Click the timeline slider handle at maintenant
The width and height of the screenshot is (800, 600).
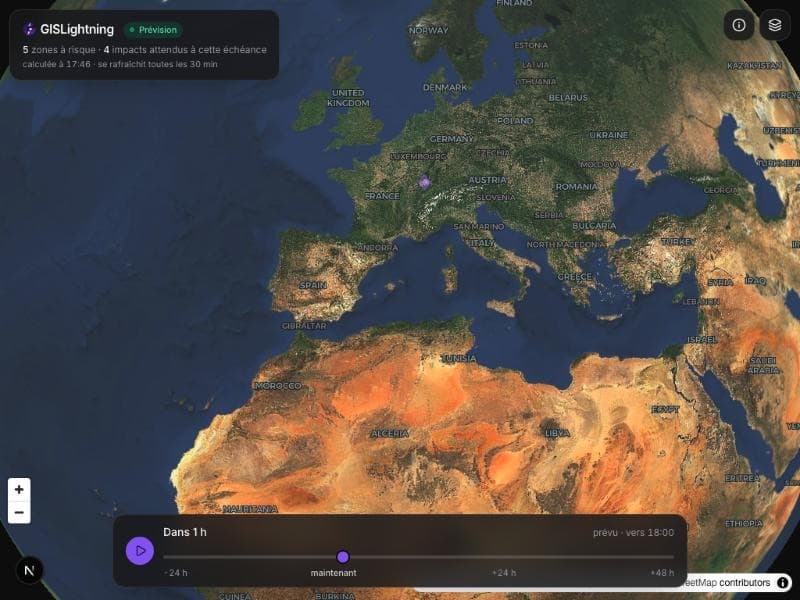pyautogui.click(x=343, y=557)
